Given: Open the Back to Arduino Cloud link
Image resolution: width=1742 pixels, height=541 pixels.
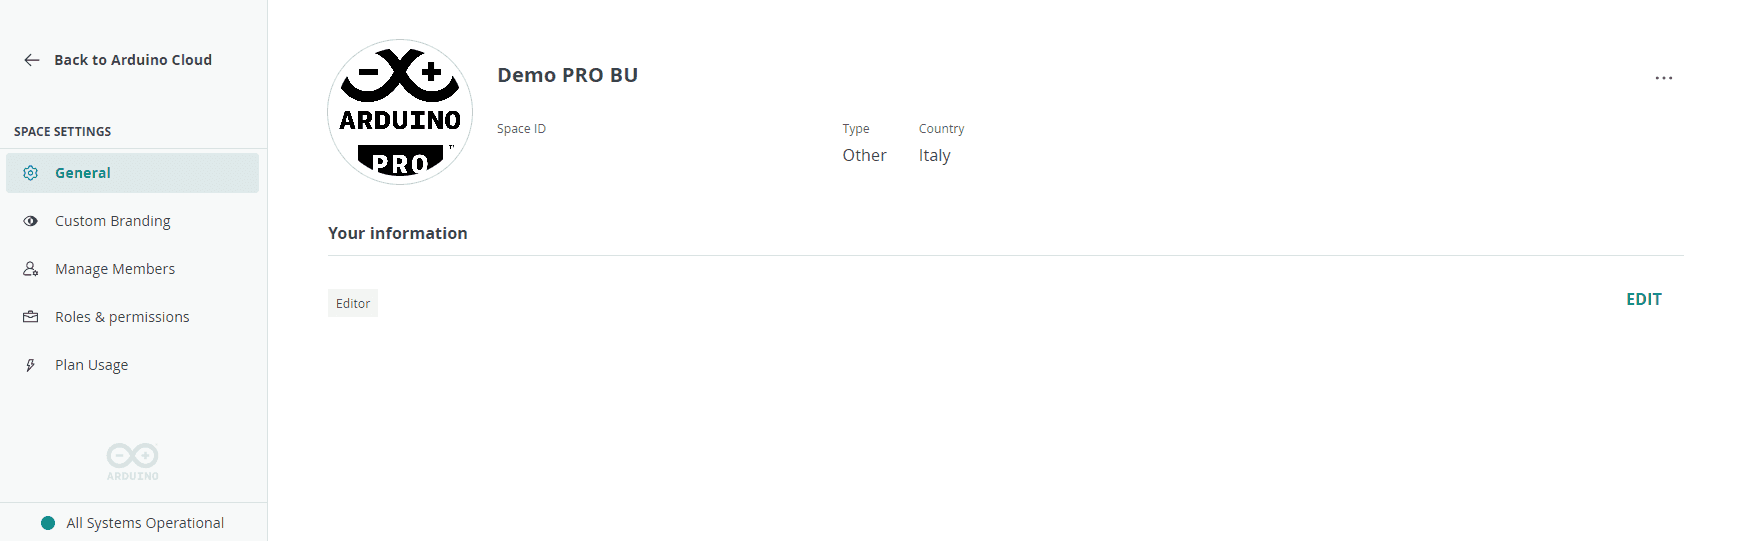Looking at the screenshot, I should [x=132, y=60].
